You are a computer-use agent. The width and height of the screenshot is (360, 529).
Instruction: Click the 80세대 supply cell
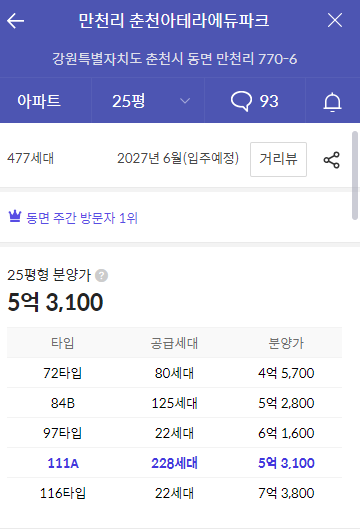(x=174, y=373)
